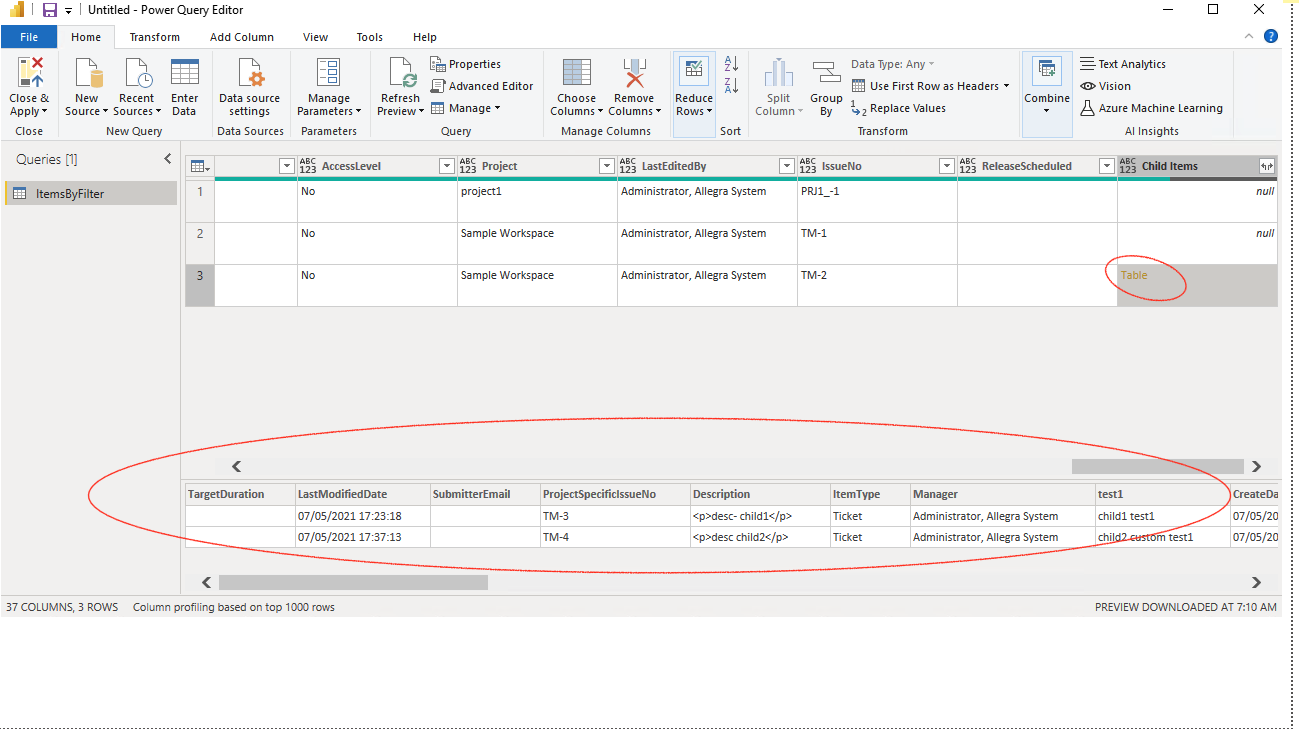The width and height of the screenshot is (1299, 729).
Task: Open the Add Column tab
Action: point(241,36)
